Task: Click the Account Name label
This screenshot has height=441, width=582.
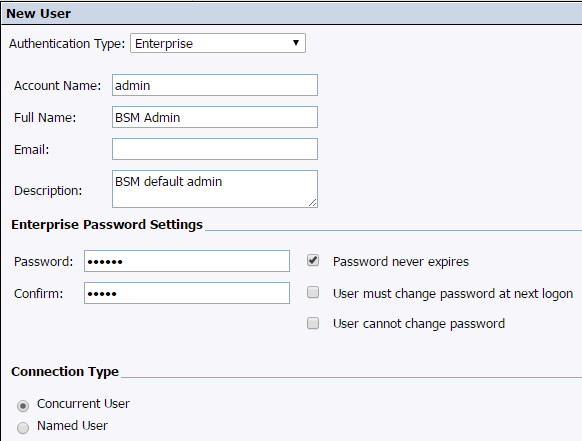Action: [x=58, y=86]
